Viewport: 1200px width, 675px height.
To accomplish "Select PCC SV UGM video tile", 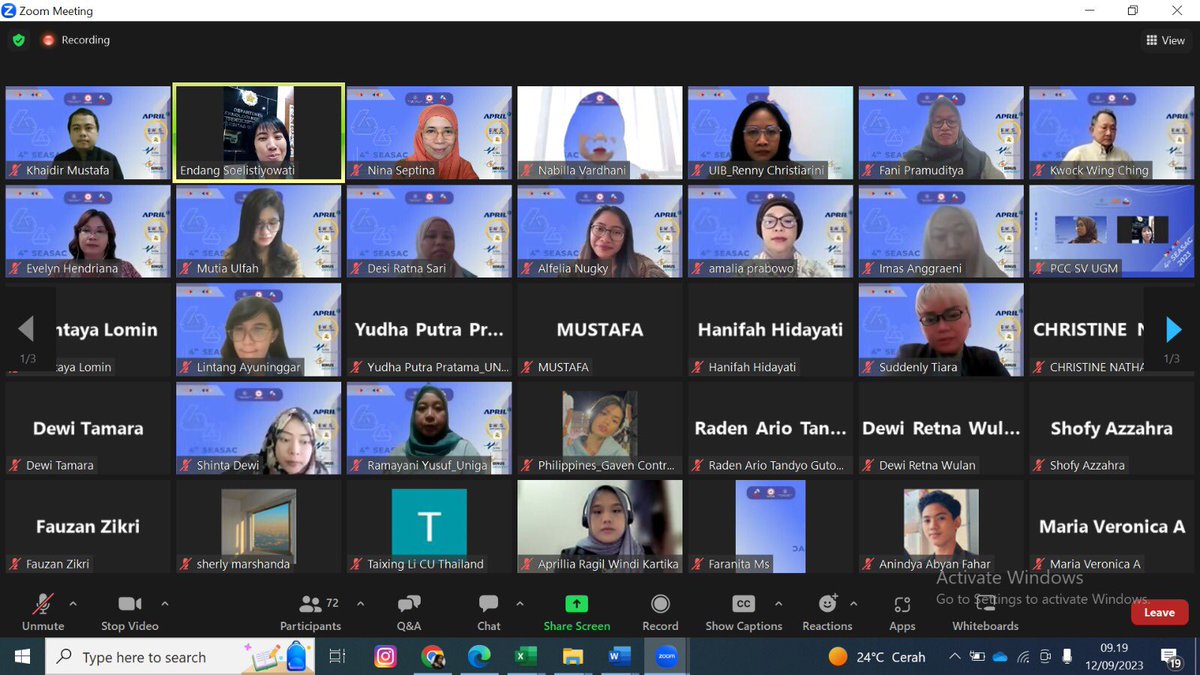I will (1111, 231).
